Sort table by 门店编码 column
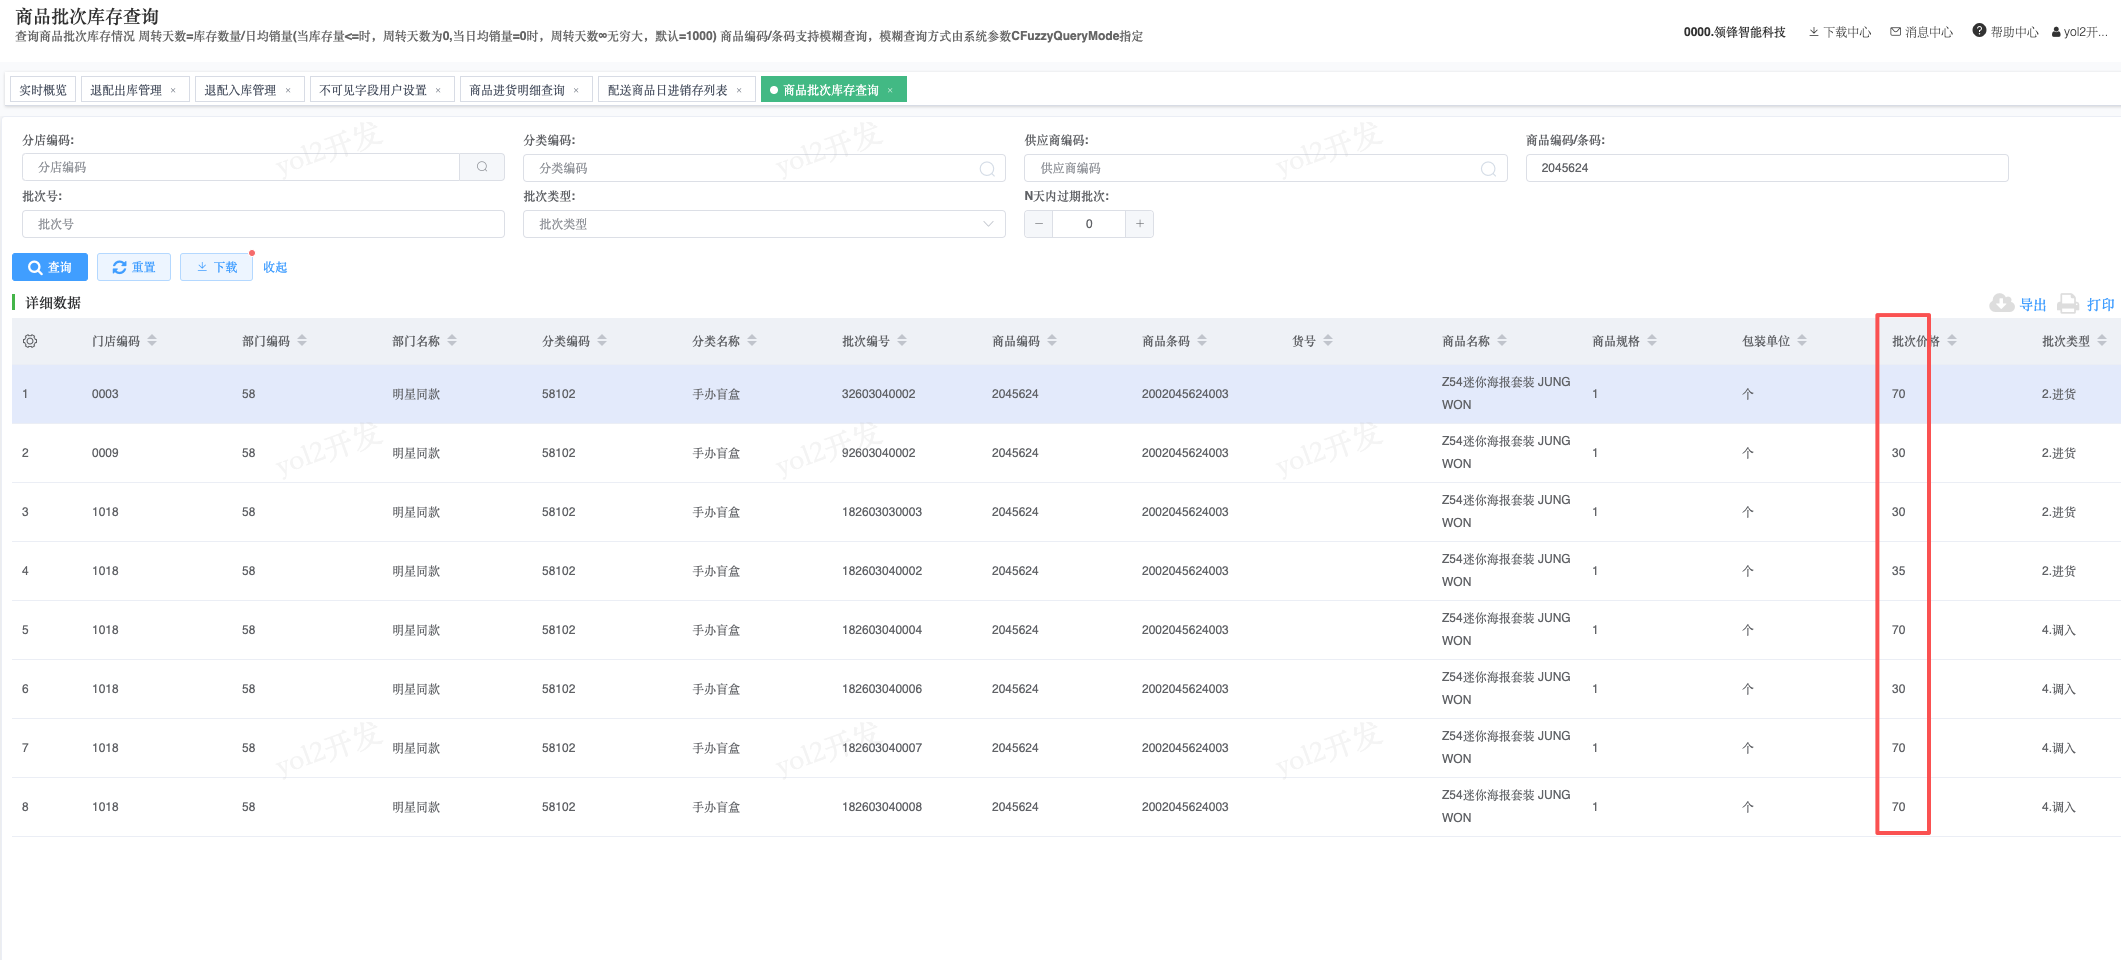2121x960 pixels. coord(152,341)
